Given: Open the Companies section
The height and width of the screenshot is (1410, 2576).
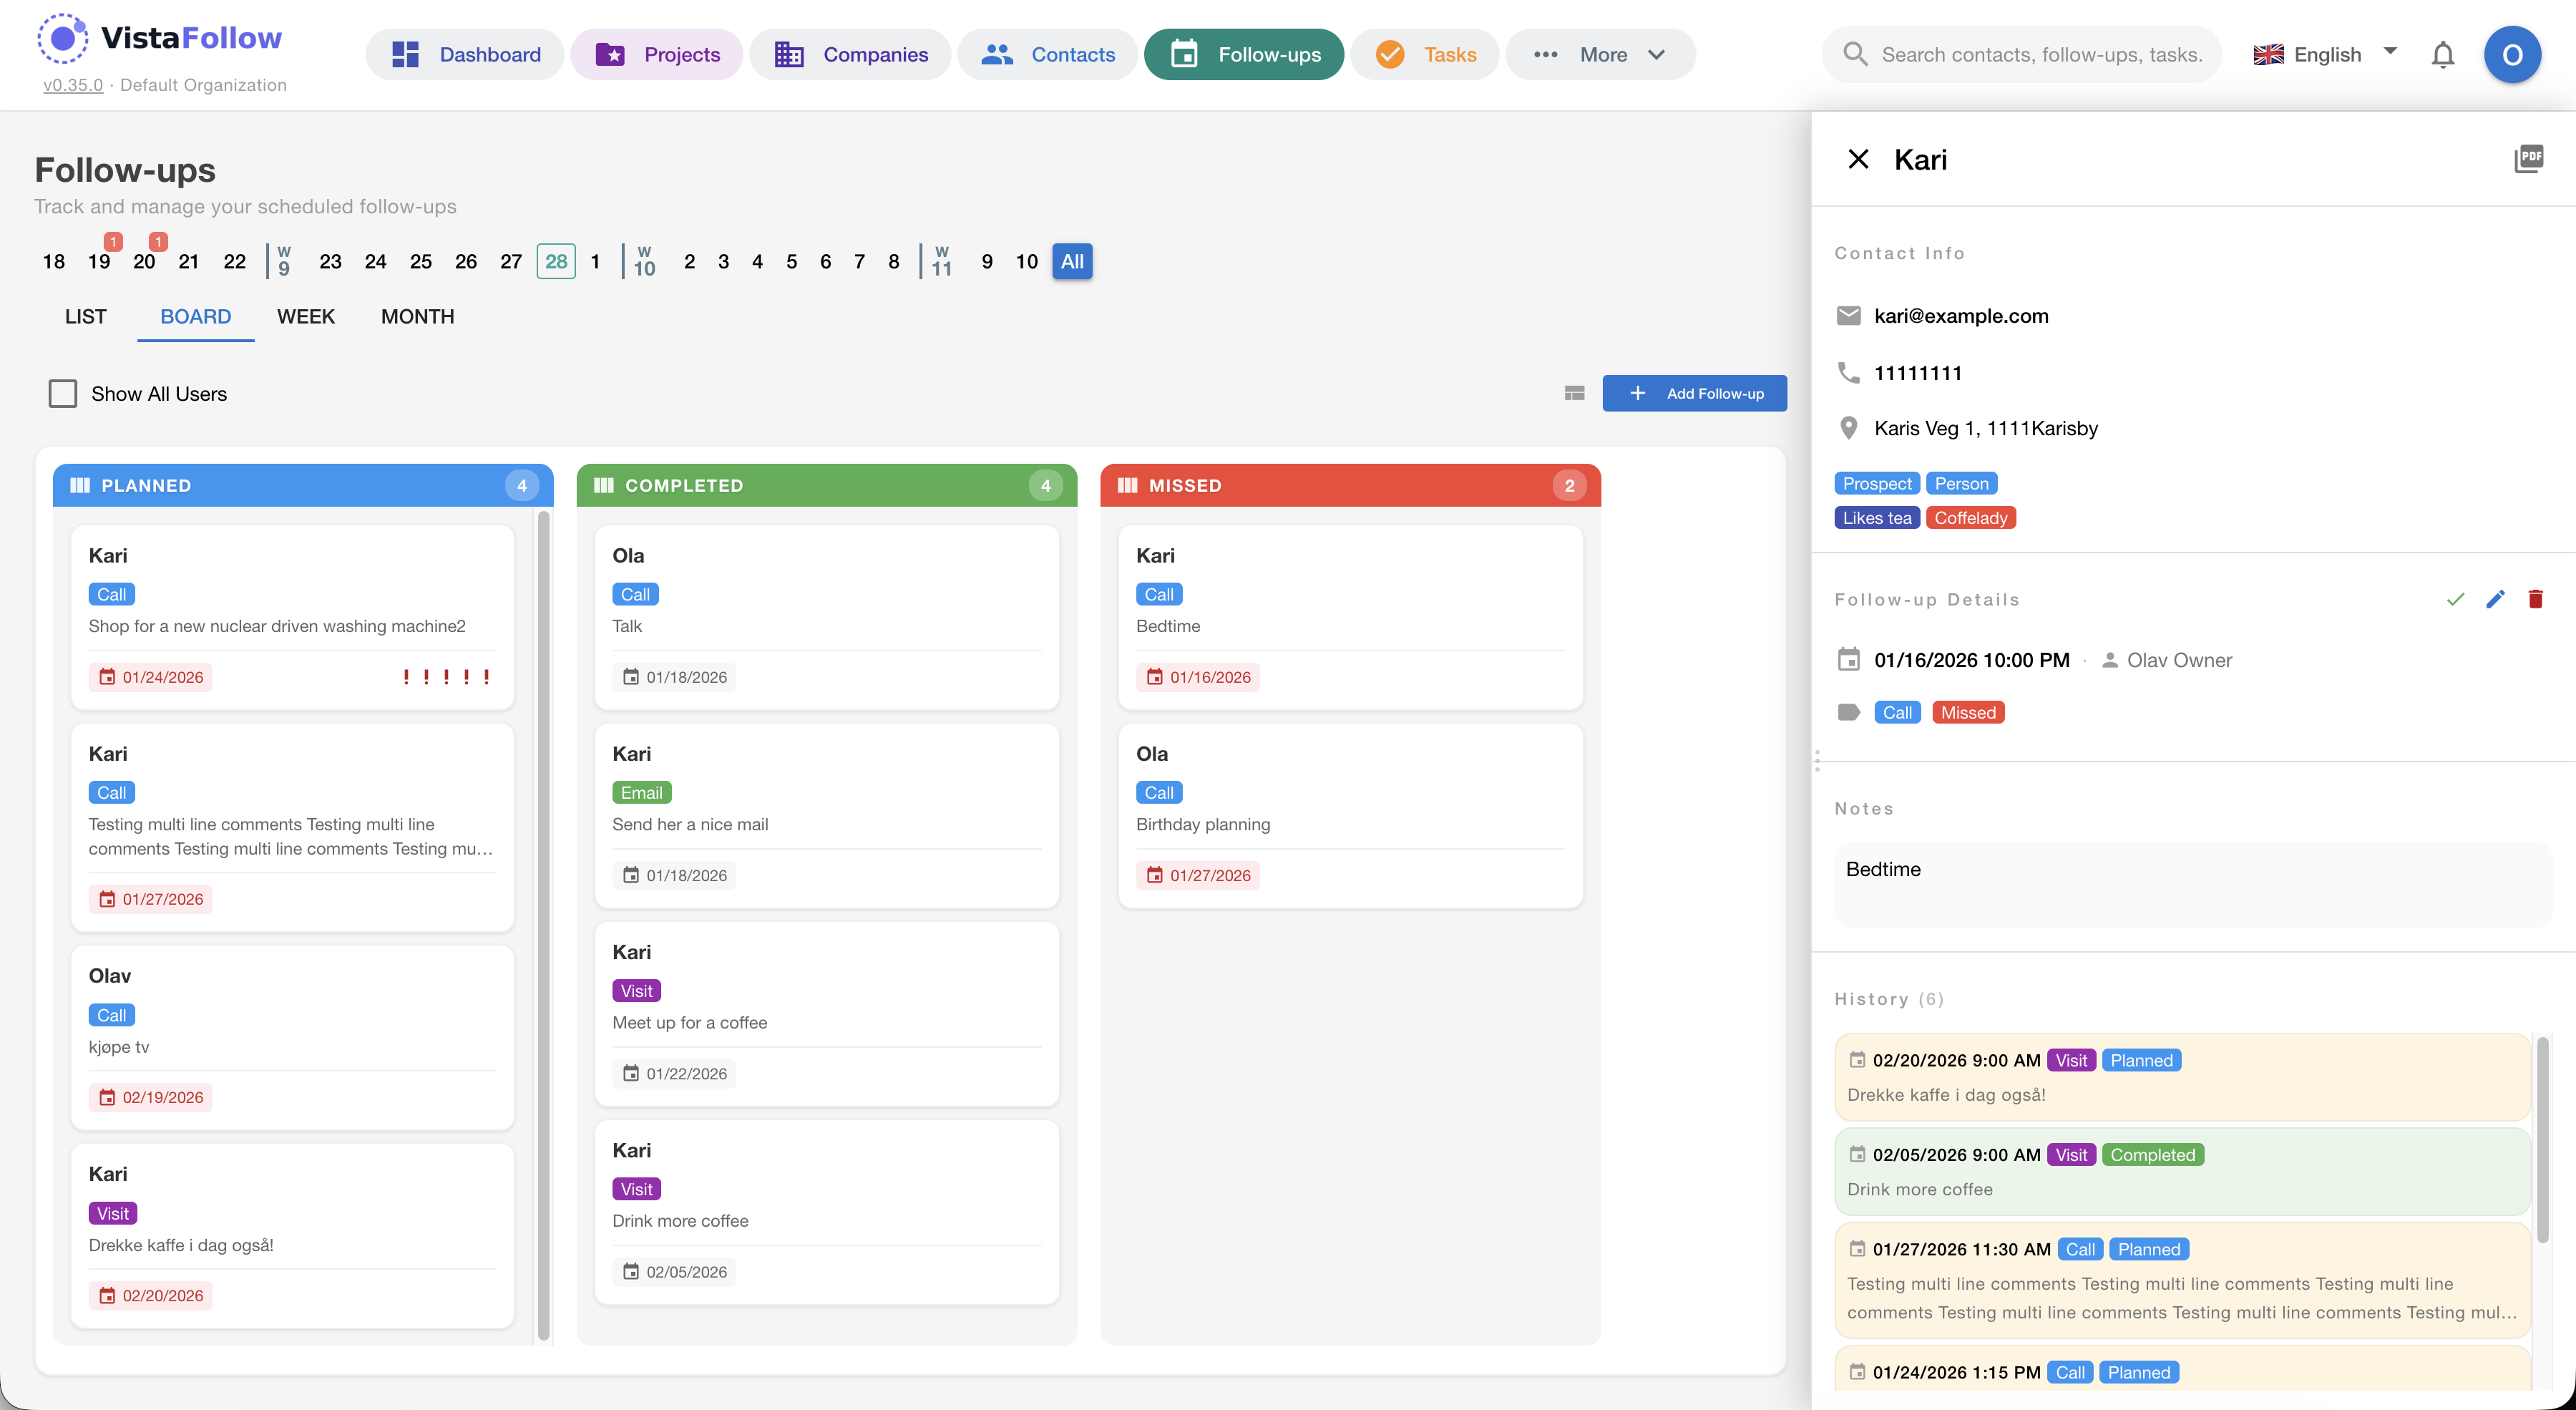Looking at the screenshot, I should pos(849,54).
